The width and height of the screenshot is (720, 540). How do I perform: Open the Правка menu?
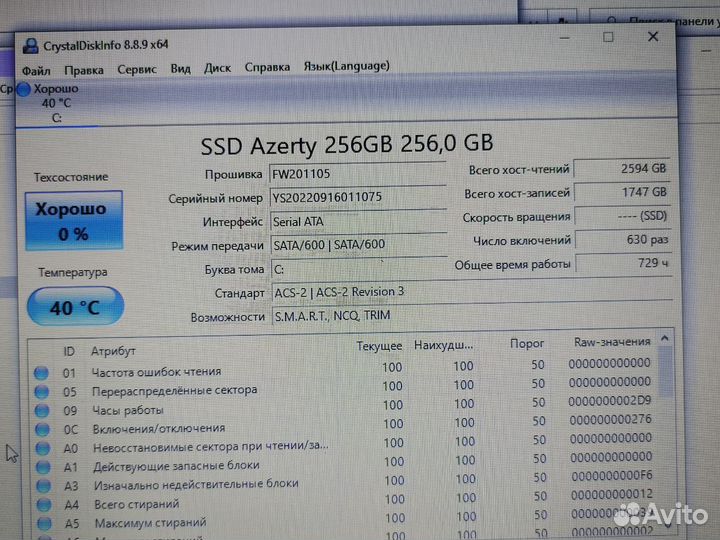point(84,70)
